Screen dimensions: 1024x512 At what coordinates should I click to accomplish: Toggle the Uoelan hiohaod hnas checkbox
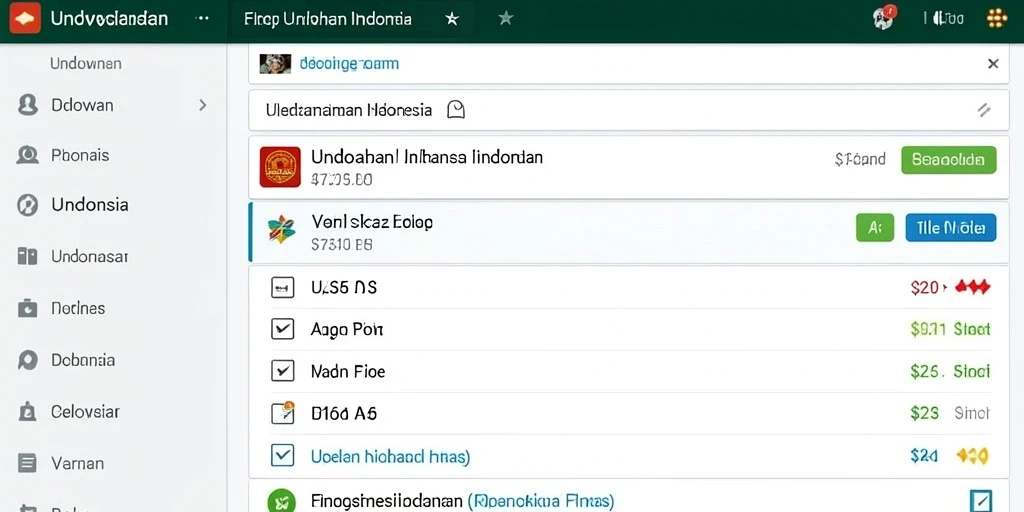tap(282, 455)
